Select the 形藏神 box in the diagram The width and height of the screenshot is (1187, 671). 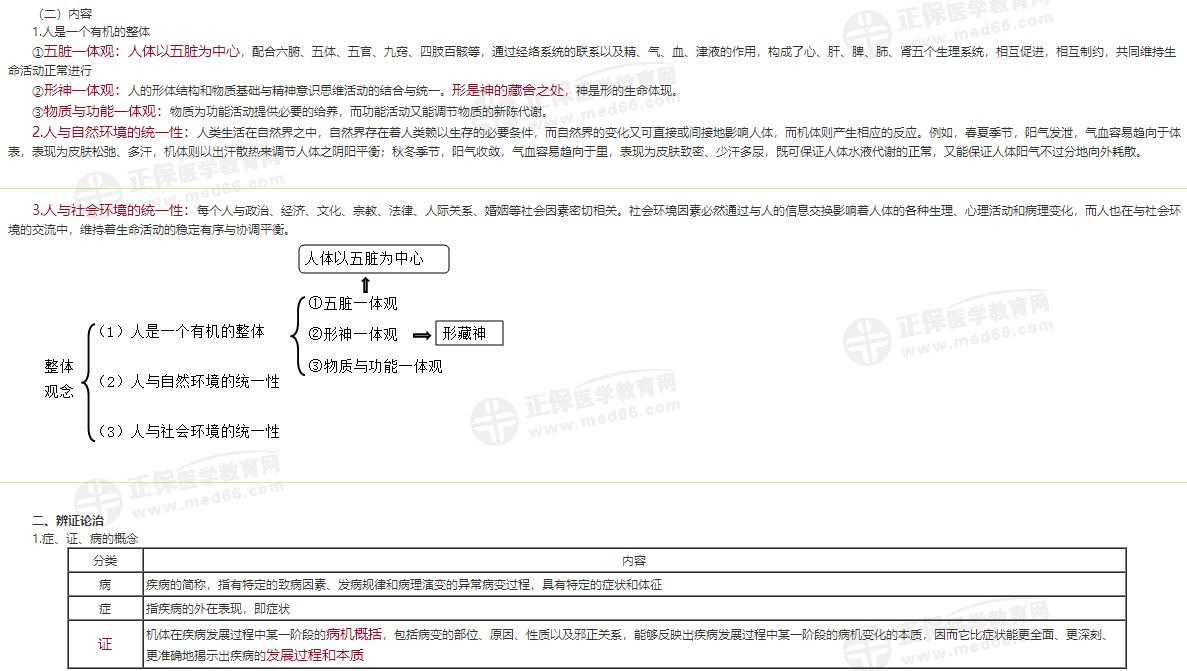[469, 334]
